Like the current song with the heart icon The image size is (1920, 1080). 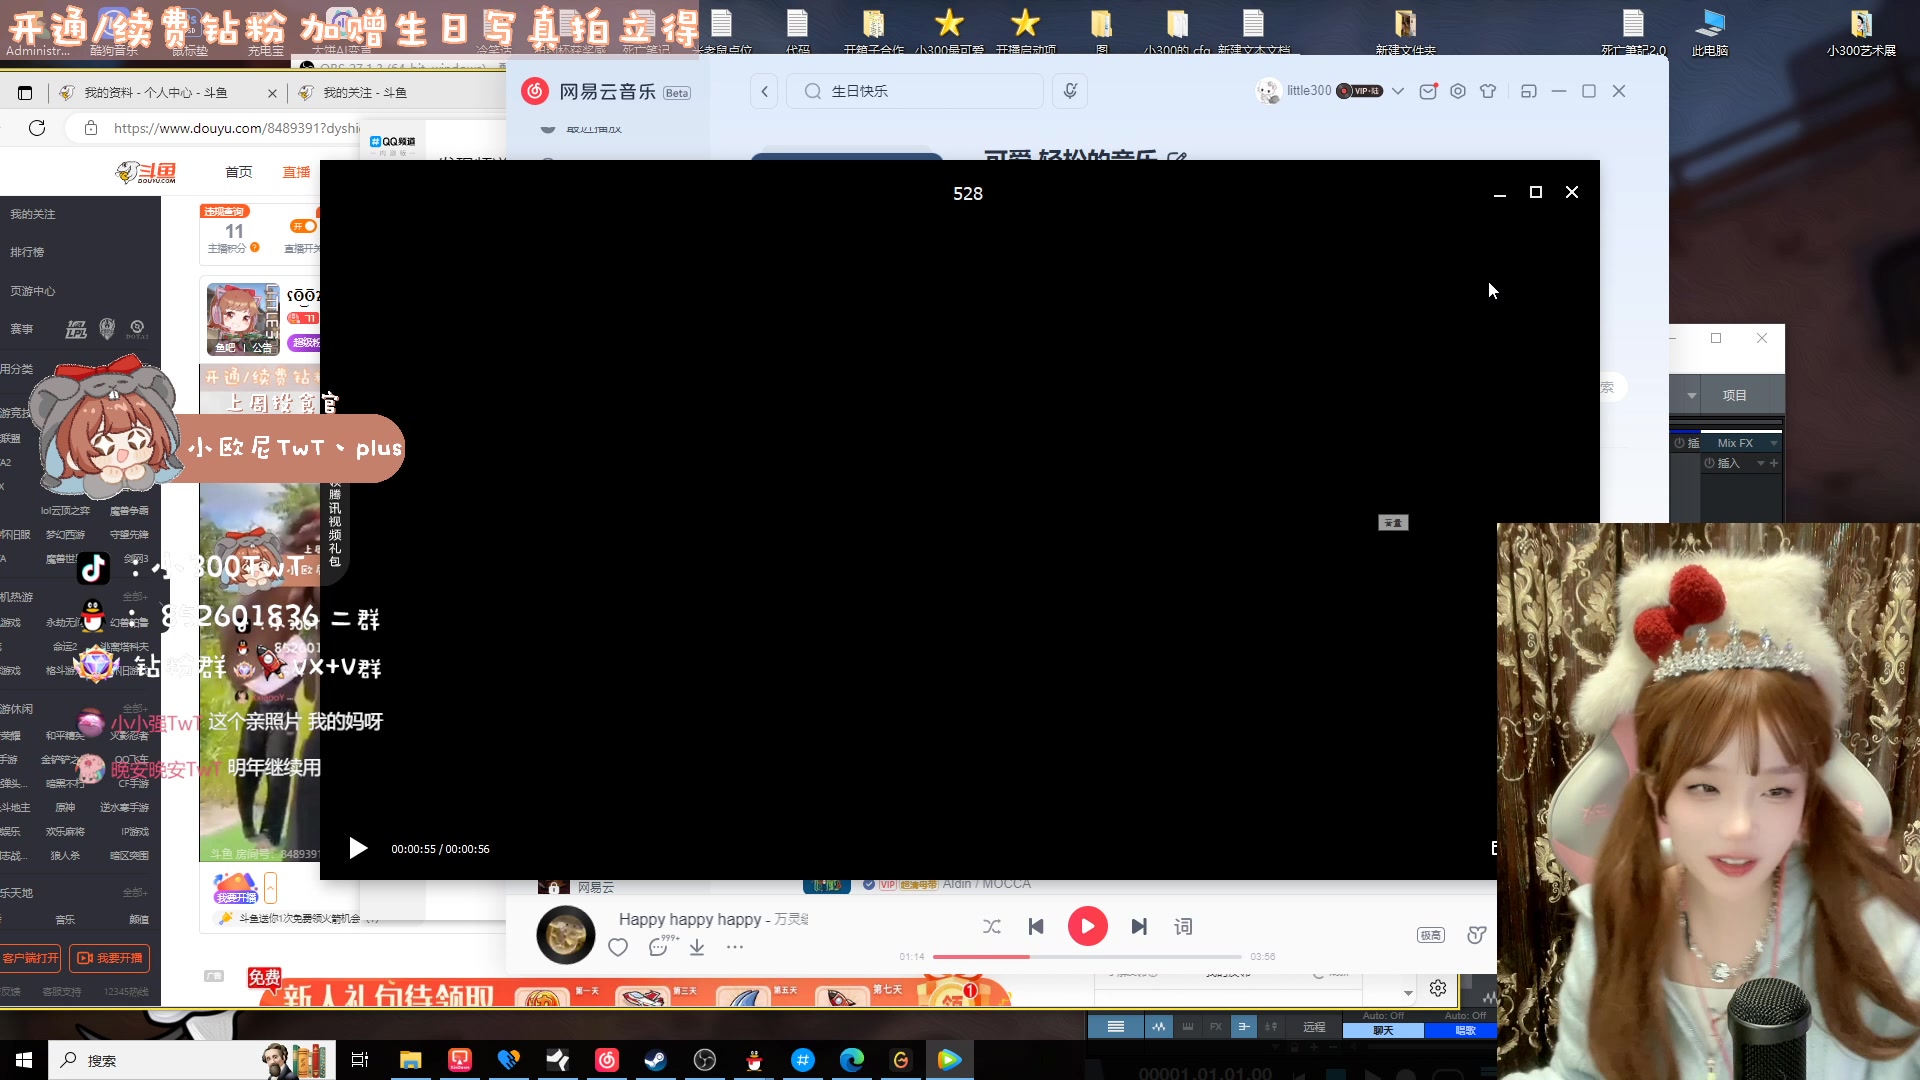(618, 947)
